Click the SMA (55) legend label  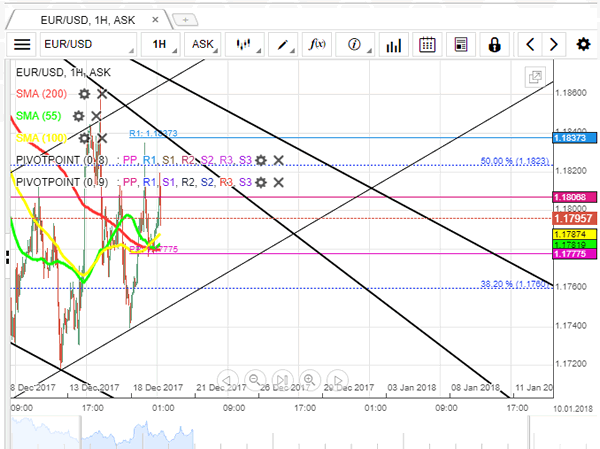click(x=38, y=116)
